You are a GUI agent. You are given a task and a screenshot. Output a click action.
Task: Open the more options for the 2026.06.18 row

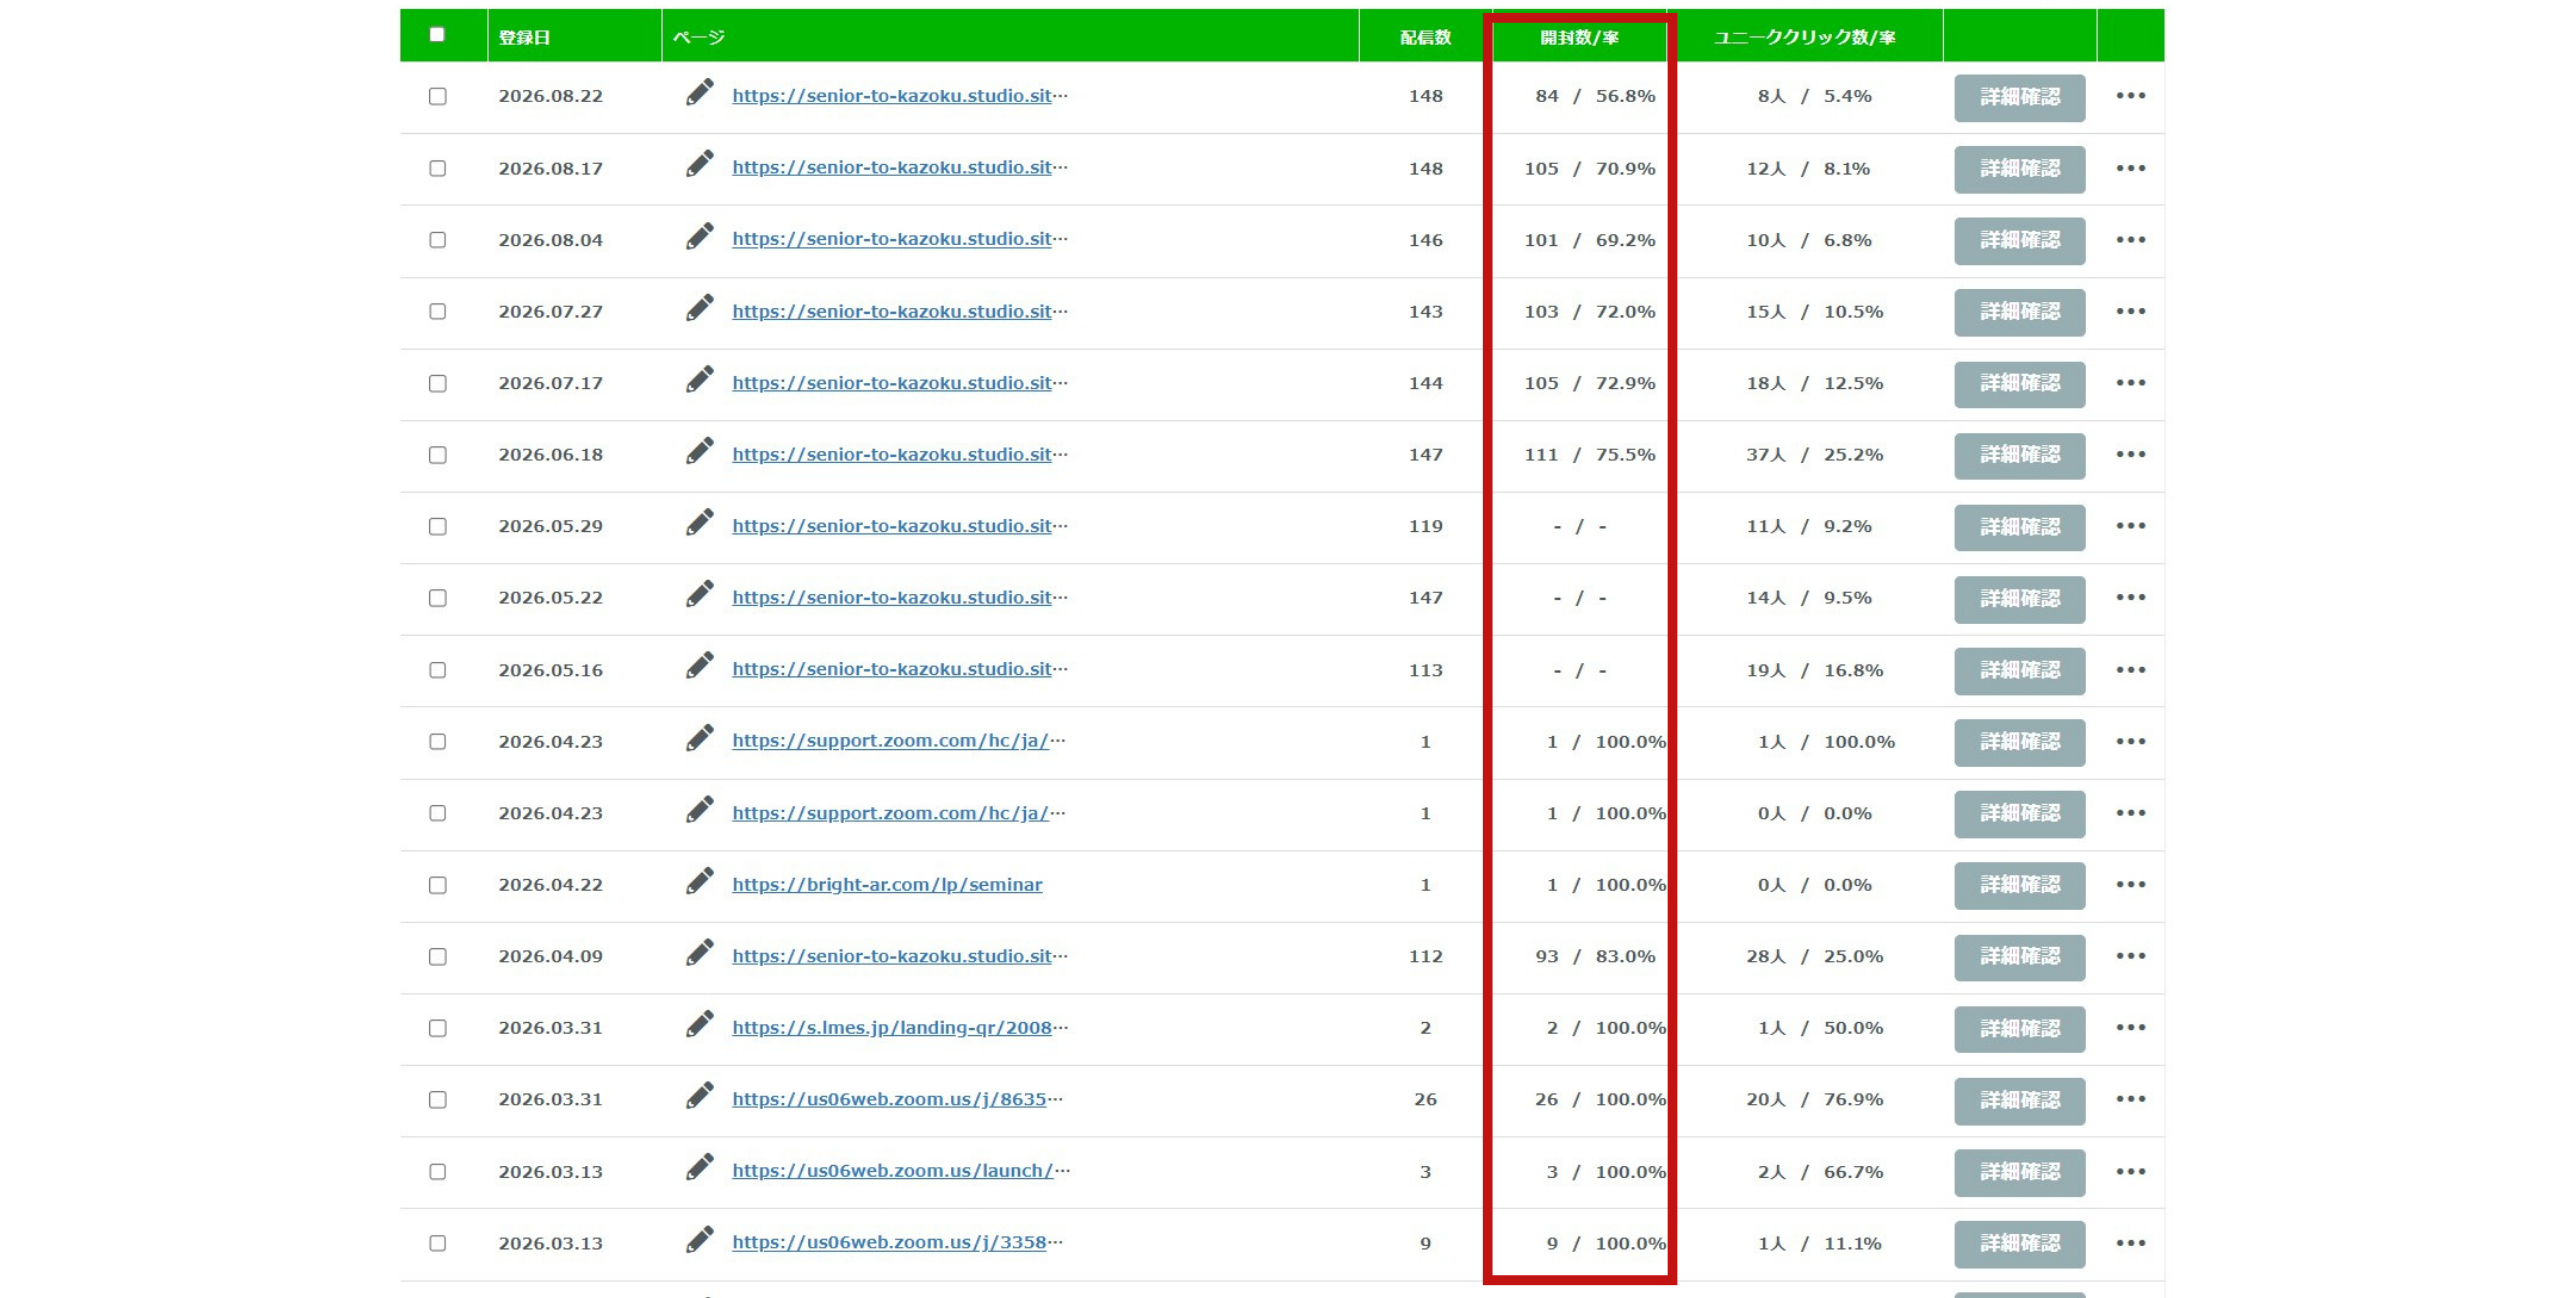pos(2130,454)
